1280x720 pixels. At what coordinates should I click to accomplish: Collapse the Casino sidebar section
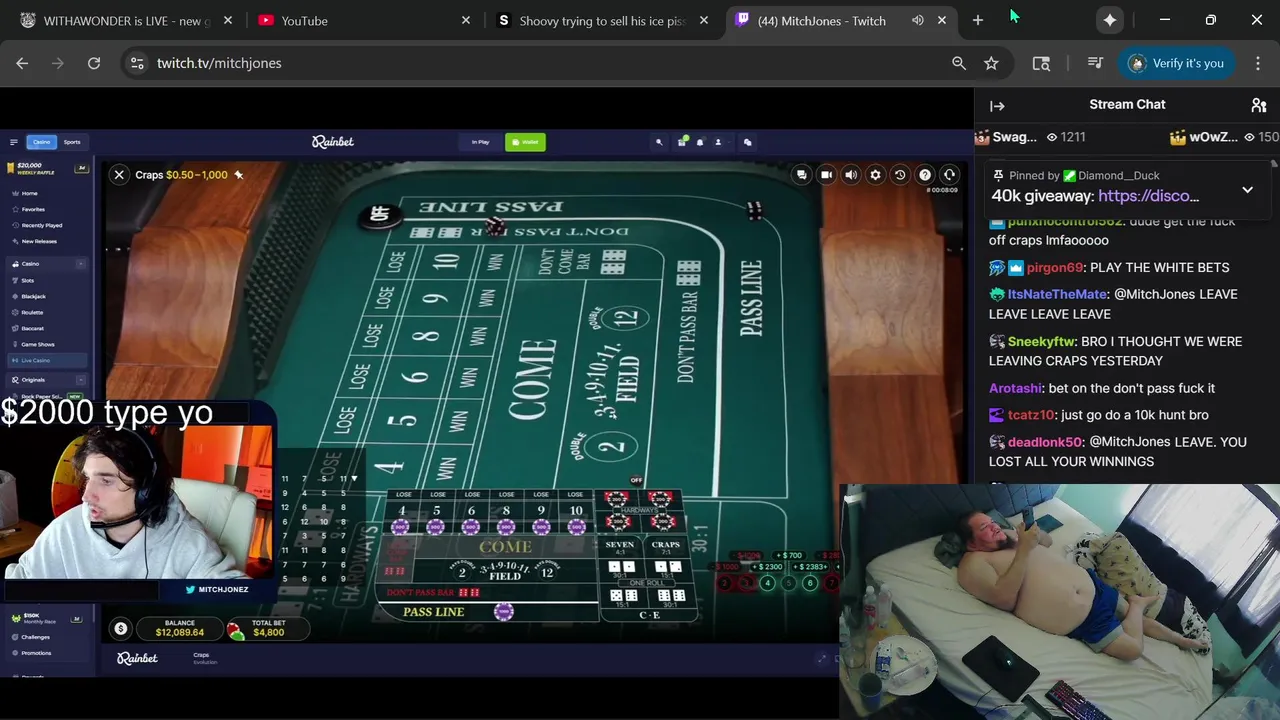click(81, 264)
